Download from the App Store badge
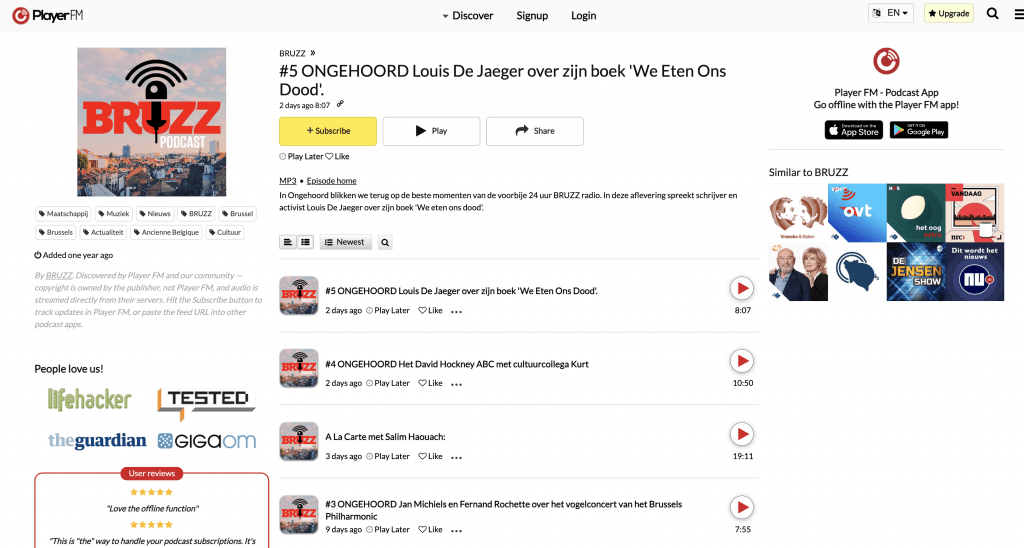 click(854, 131)
